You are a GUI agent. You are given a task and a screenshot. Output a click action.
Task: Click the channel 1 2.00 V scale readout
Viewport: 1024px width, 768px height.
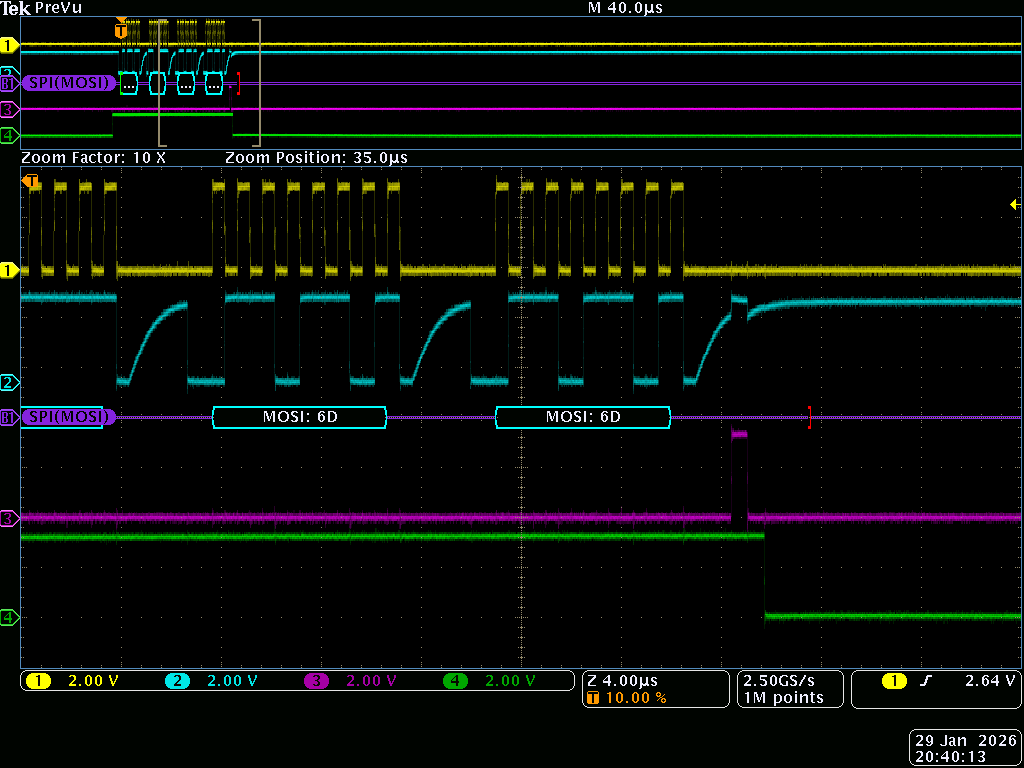coord(92,681)
